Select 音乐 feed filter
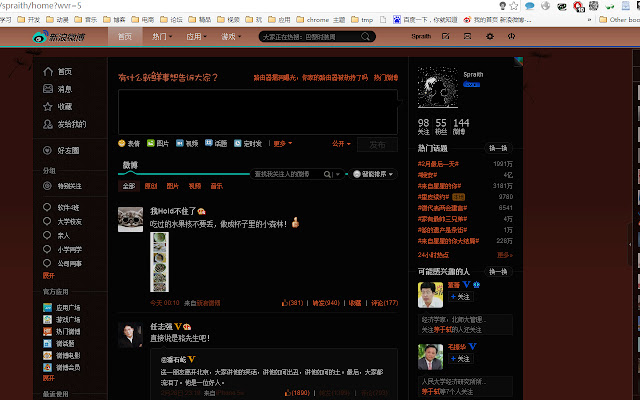Screen dimensions: 640x400 217,186
